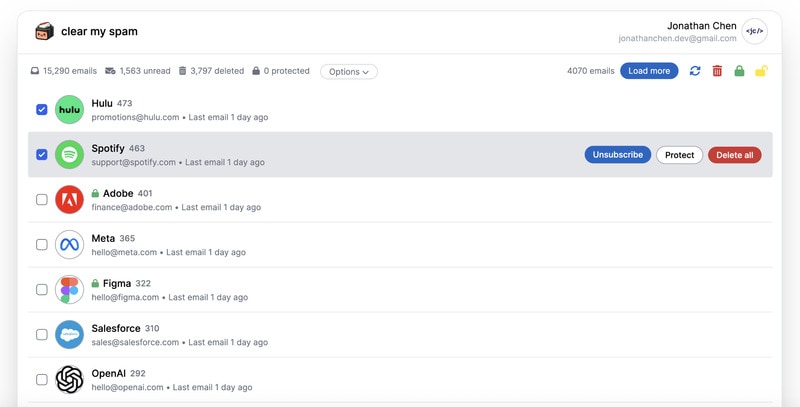Image resolution: width=800 pixels, height=407 pixels.
Task: Unsubscribe from Spotify emails
Action: [617, 155]
